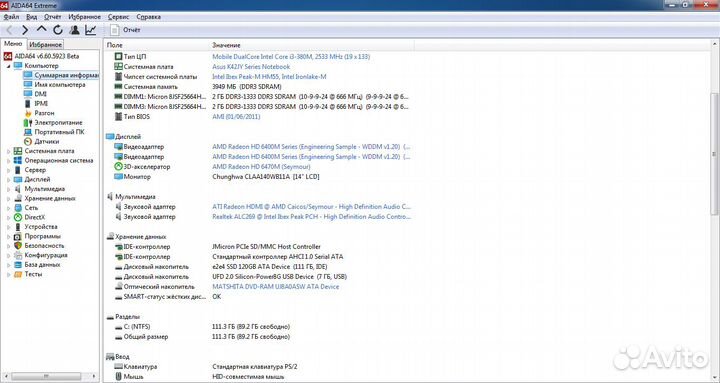This screenshot has width=720, height=383.
Task: Refresh the report with the Refresh icon
Action: (x=58, y=30)
